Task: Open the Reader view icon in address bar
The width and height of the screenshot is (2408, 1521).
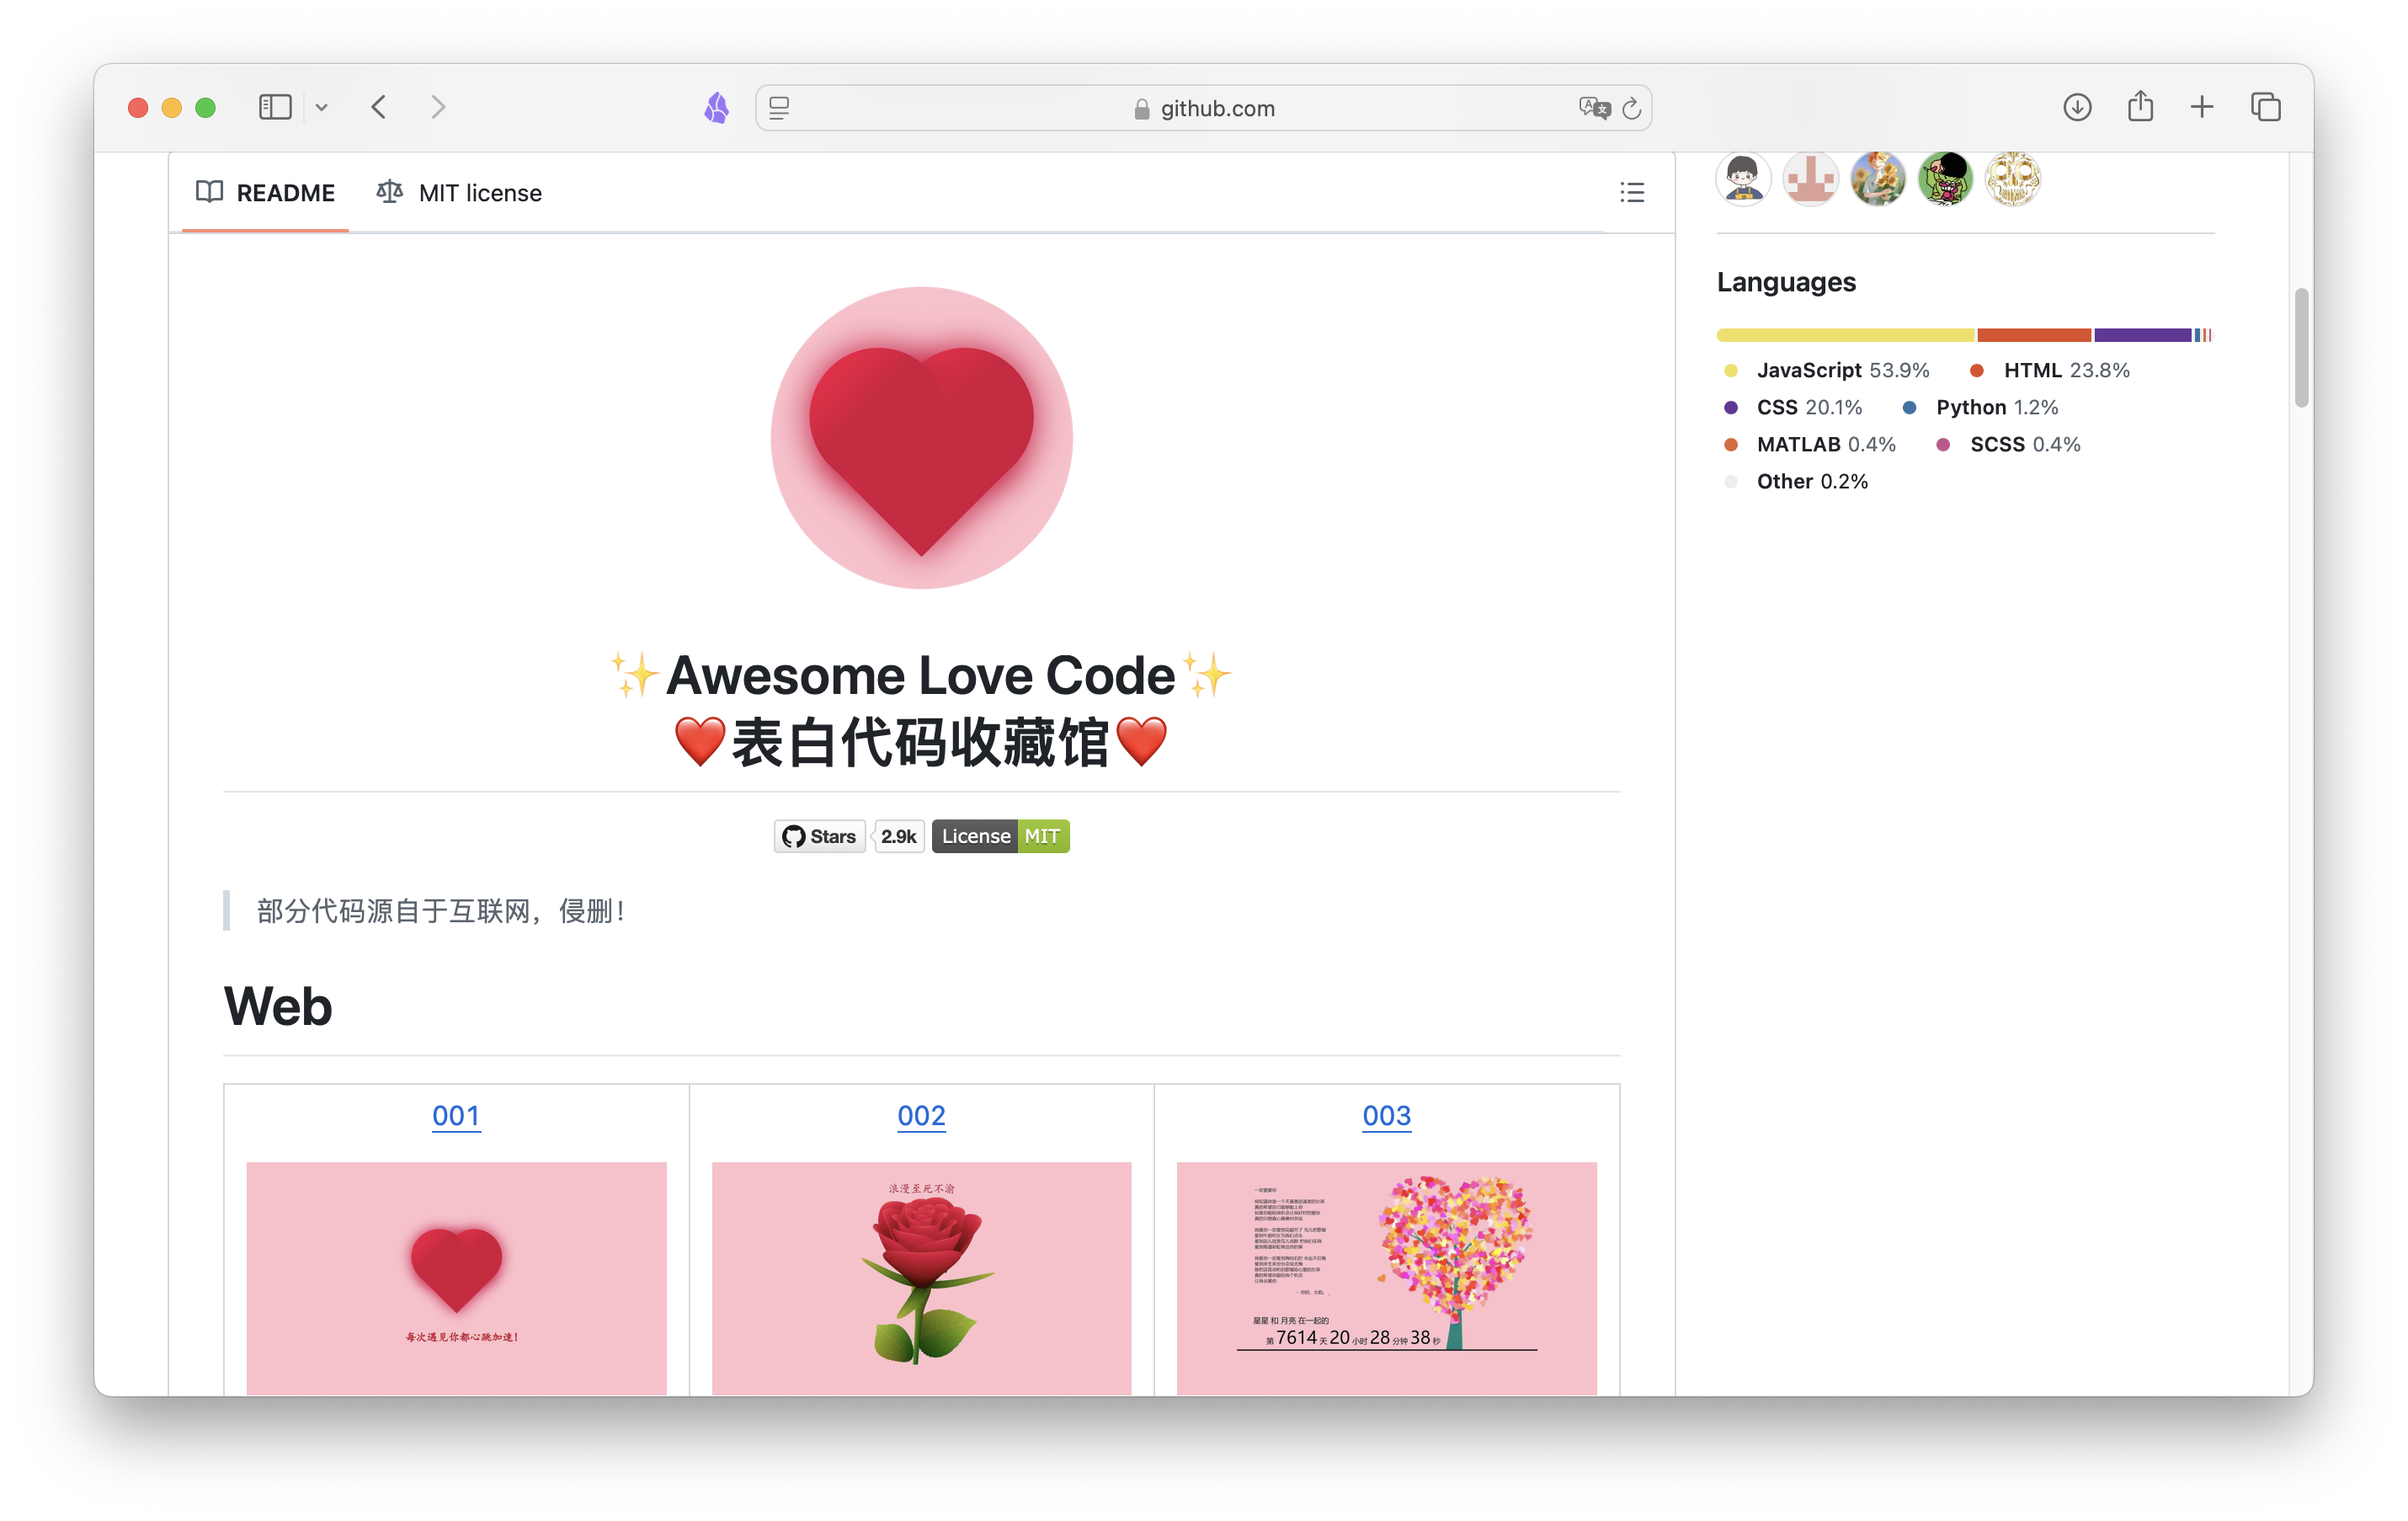Action: click(779, 107)
